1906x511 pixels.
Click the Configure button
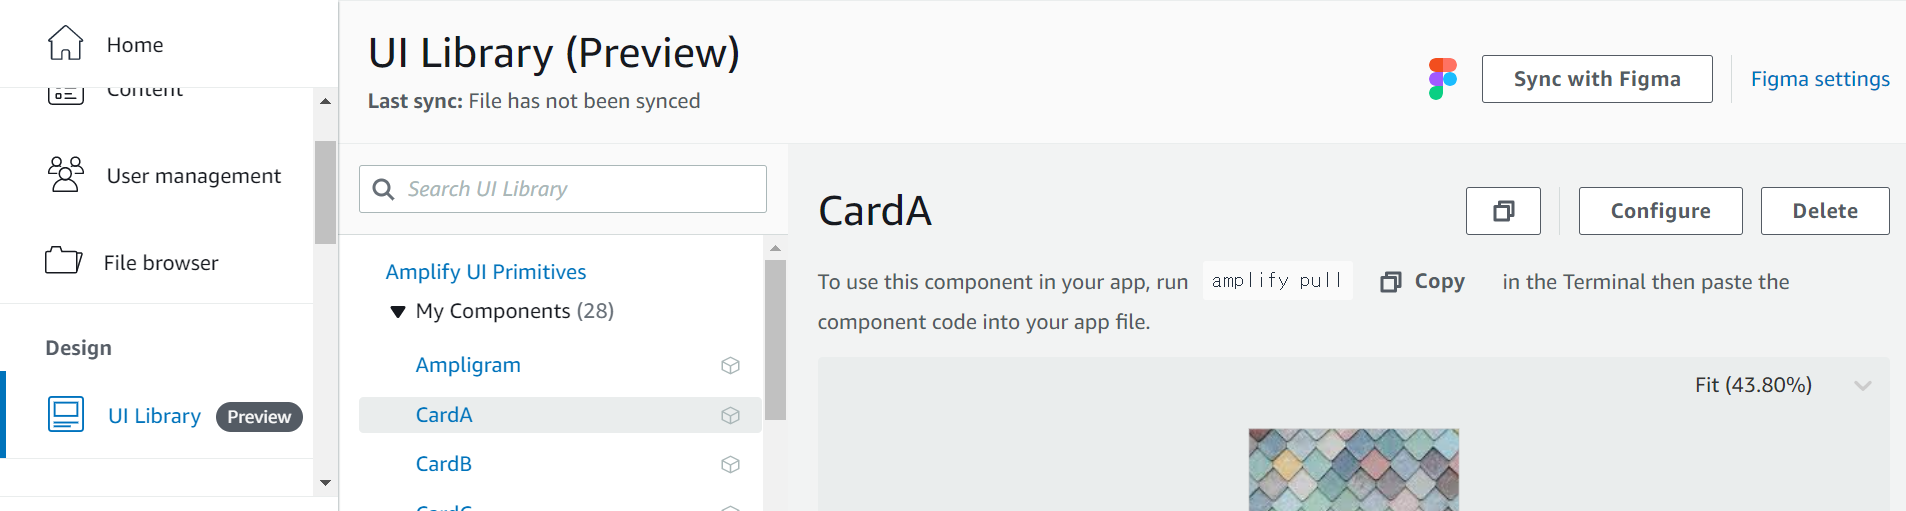(1660, 211)
